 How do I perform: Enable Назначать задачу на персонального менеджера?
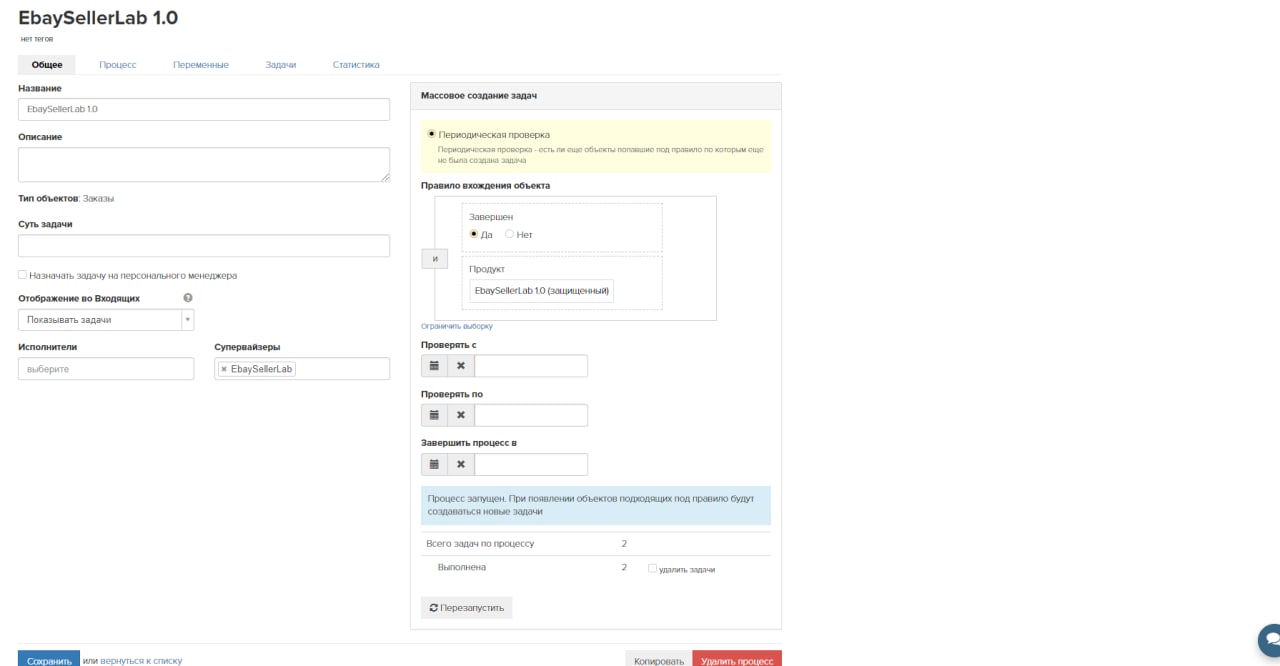pos(22,275)
